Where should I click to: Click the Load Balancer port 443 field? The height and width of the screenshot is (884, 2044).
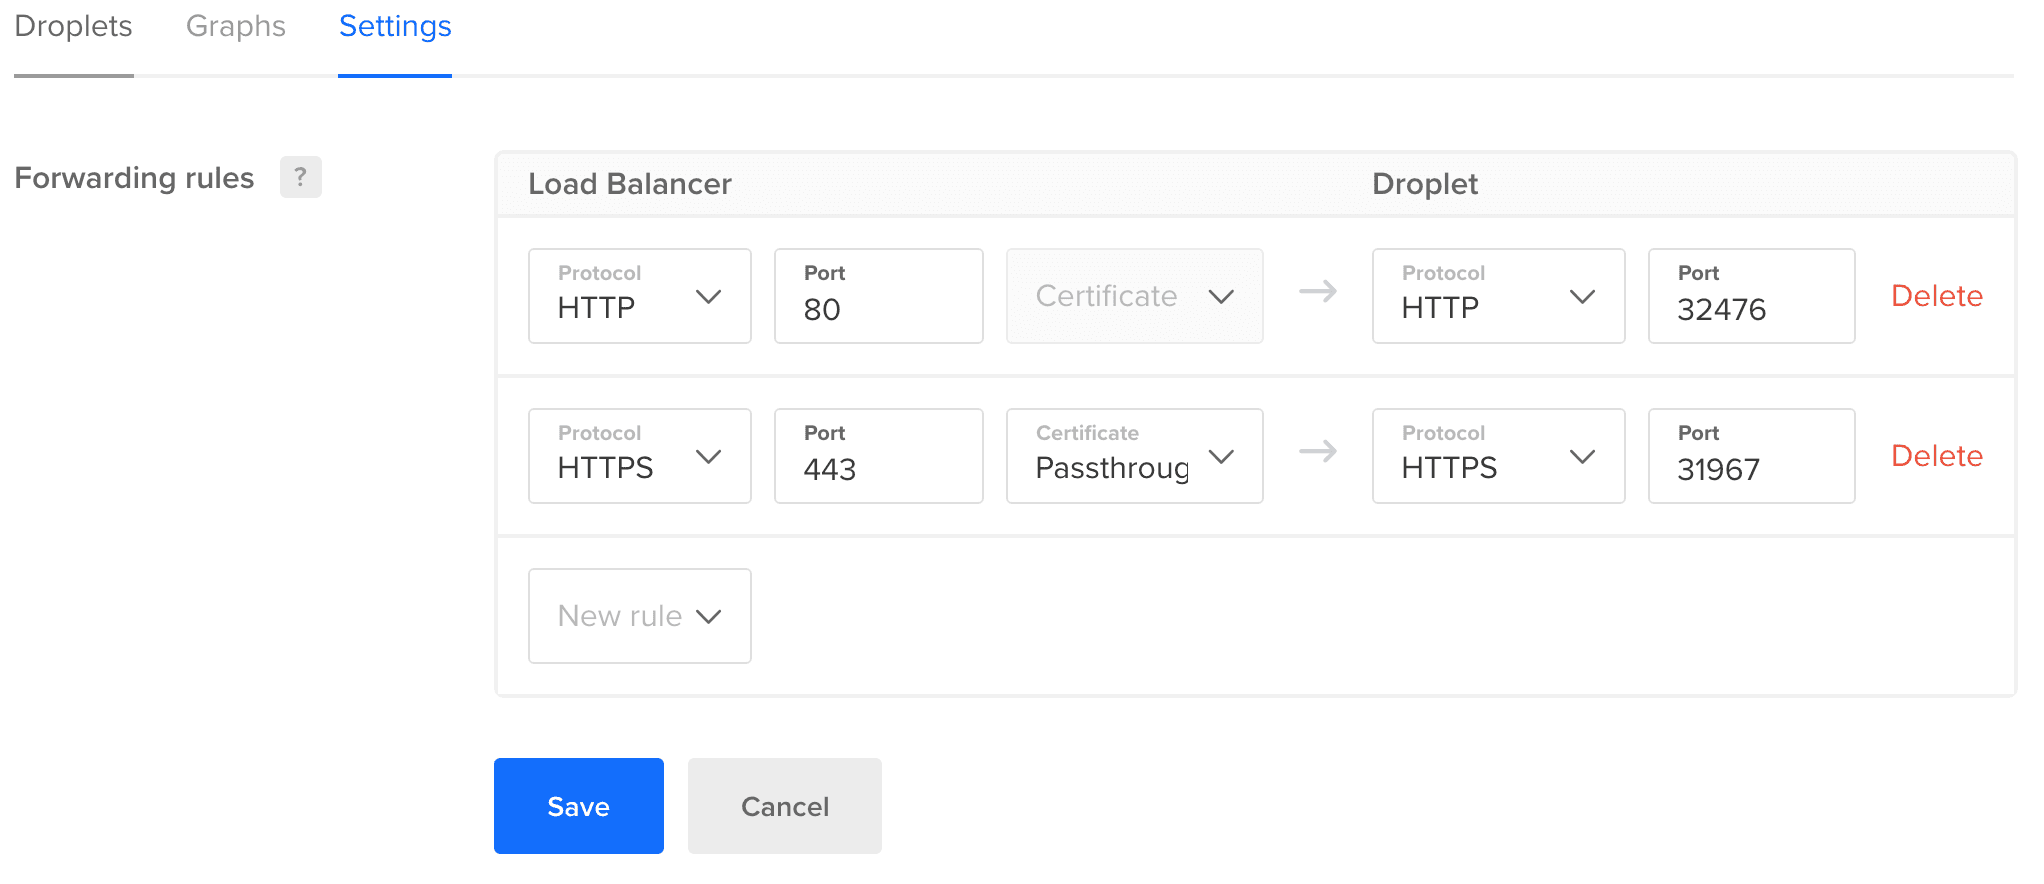pos(878,456)
